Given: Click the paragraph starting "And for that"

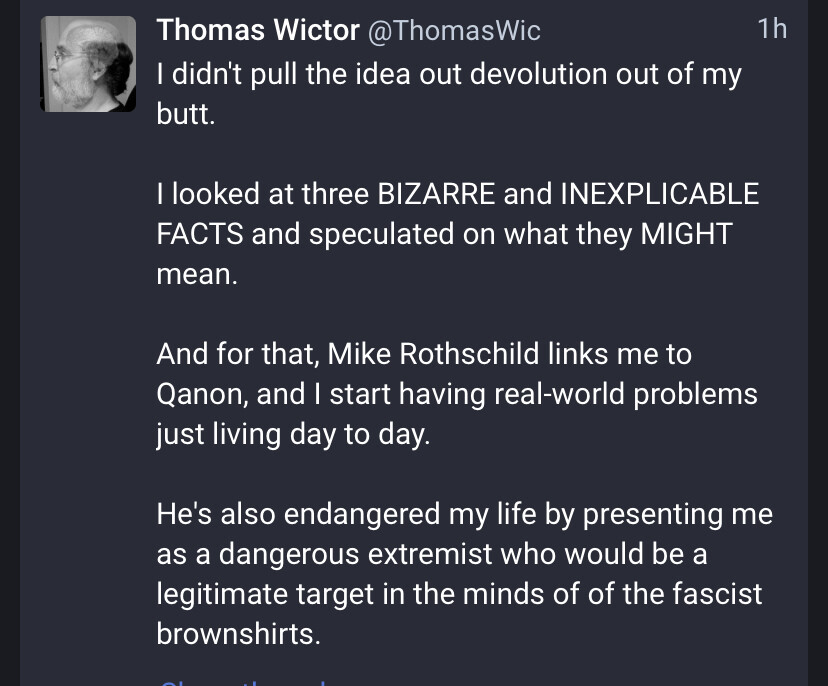Looking at the screenshot, I should (x=457, y=394).
